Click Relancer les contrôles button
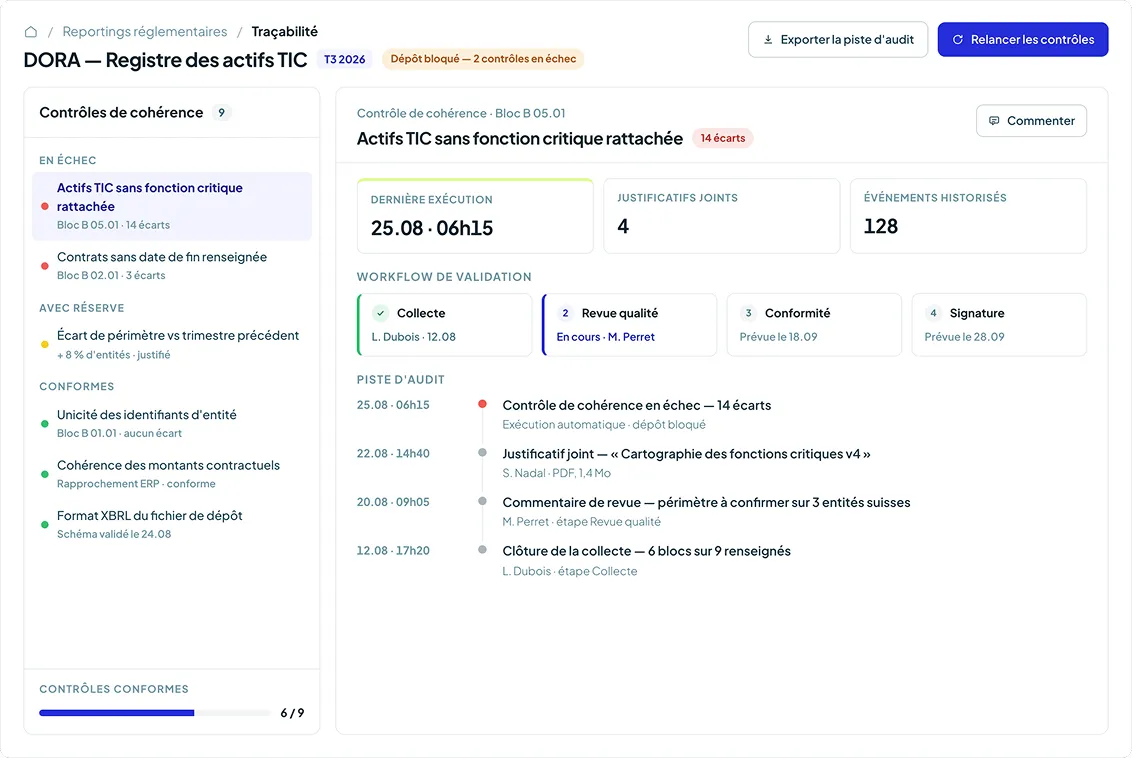Screen dimensions: 1137x758 (1022, 40)
